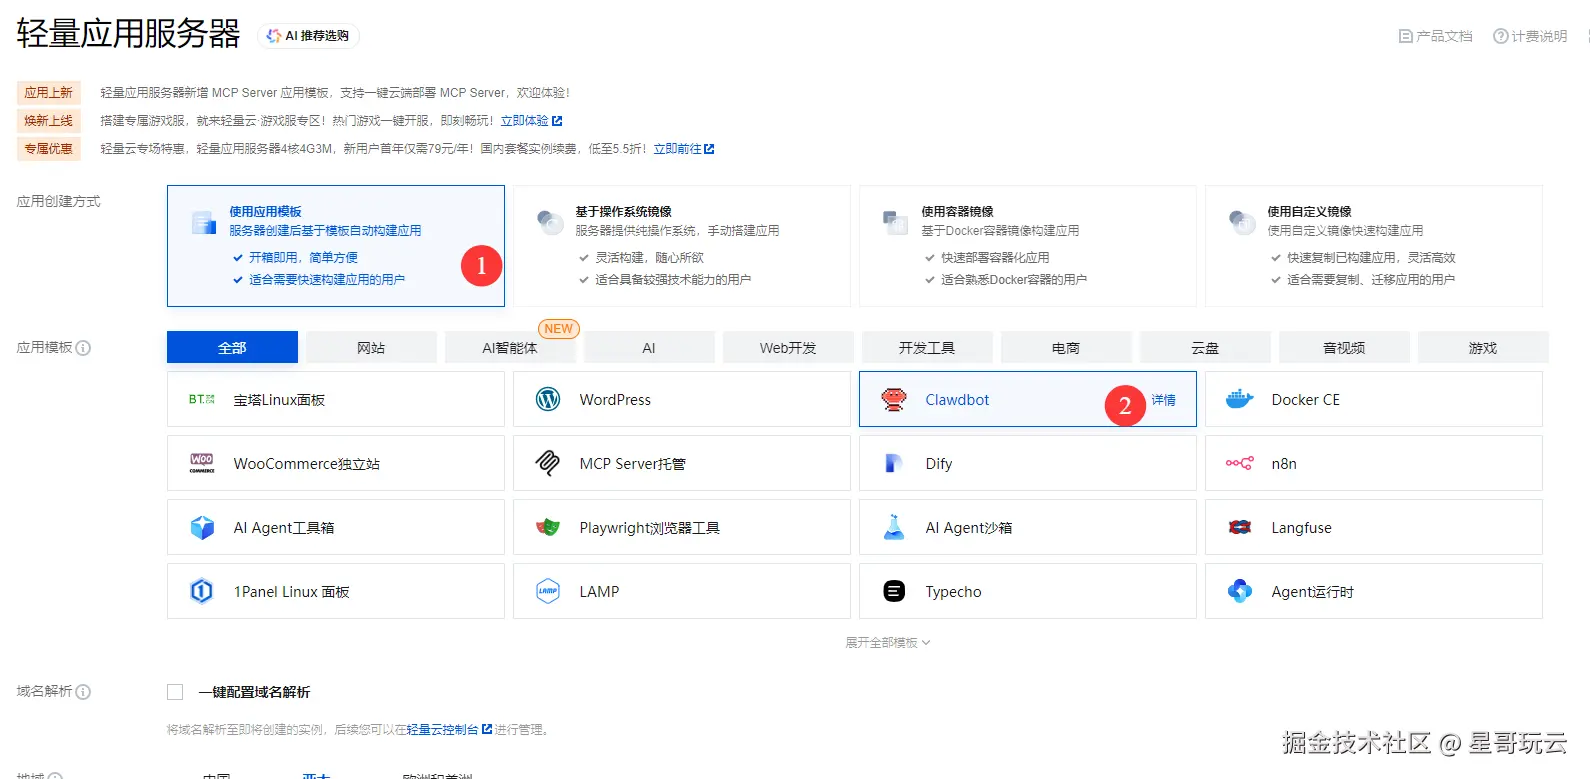Click the WooCommerce logo icon
This screenshot has height=779, width=1590.
pyautogui.click(x=202, y=463)
